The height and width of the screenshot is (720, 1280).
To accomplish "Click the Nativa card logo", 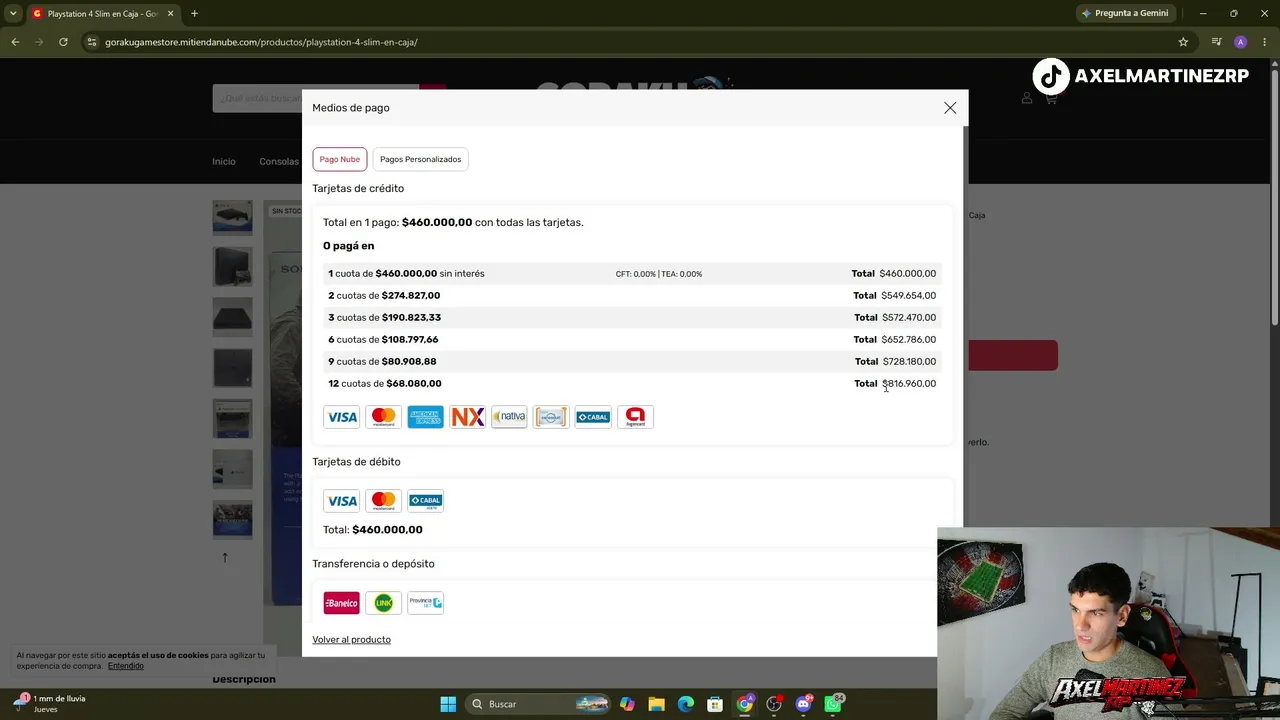I will pyautogui.click(x=509, y=417).
